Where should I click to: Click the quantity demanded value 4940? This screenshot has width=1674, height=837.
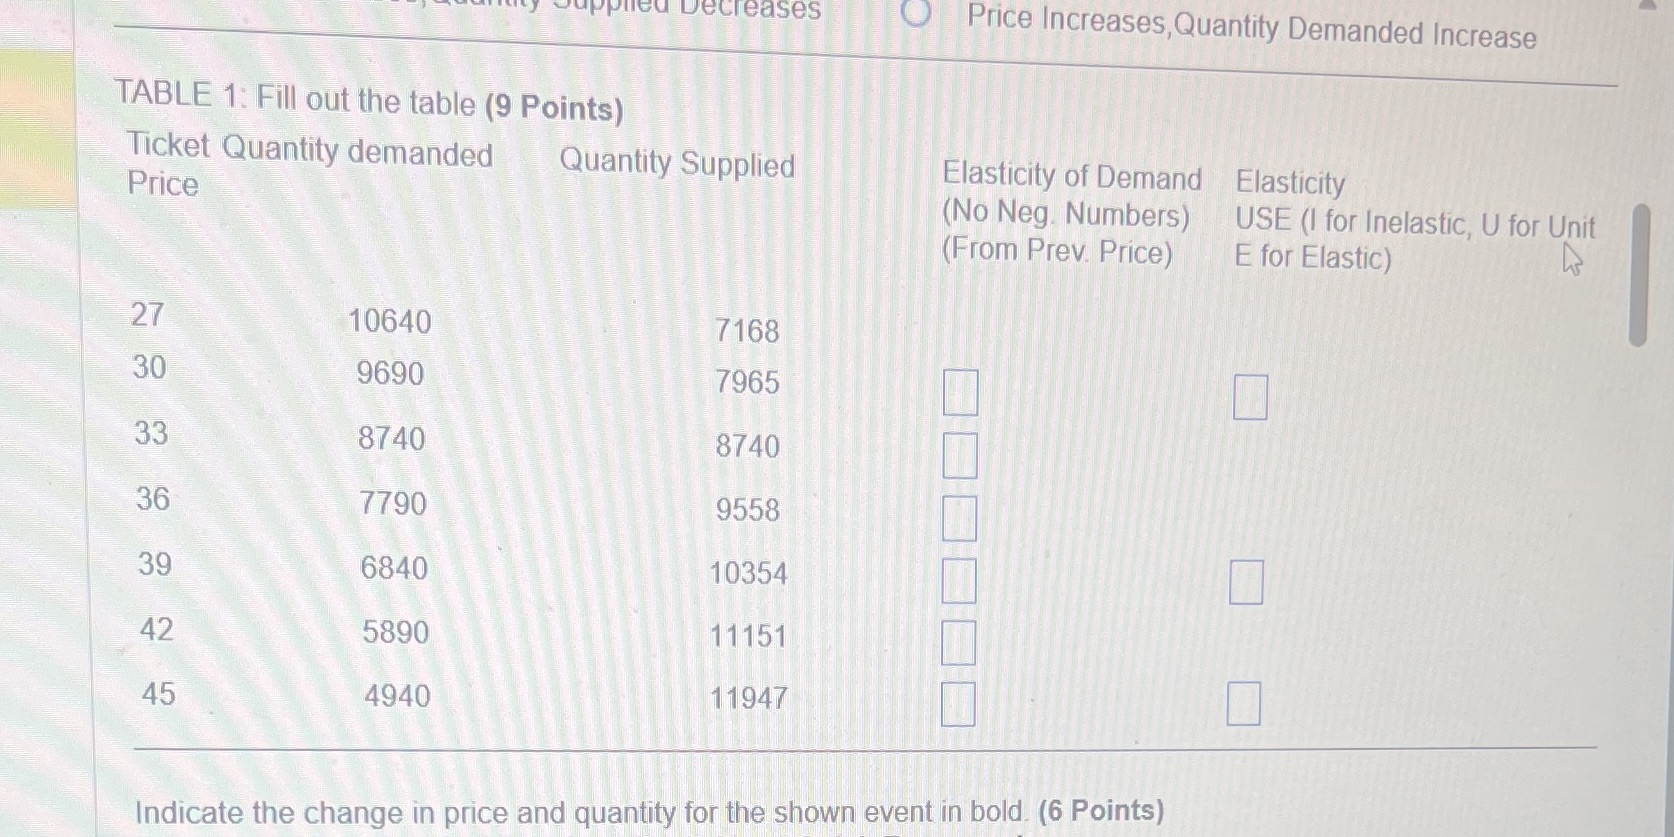(x=397, y=695)
